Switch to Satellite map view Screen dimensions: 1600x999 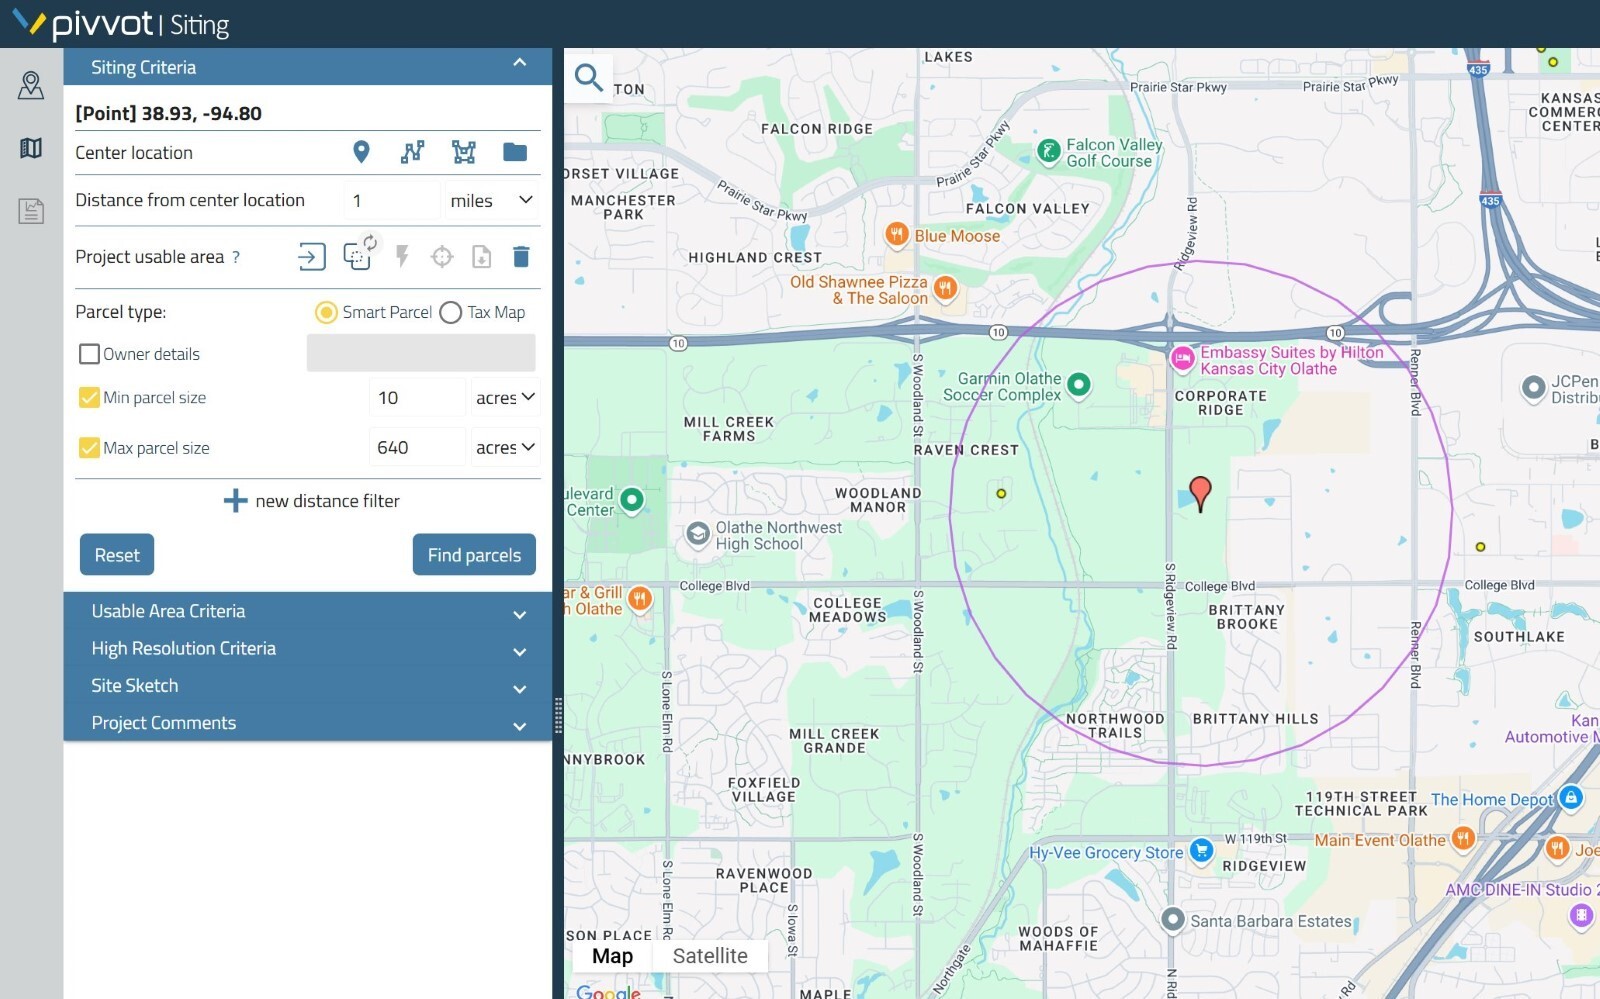(x=710, y=956)
